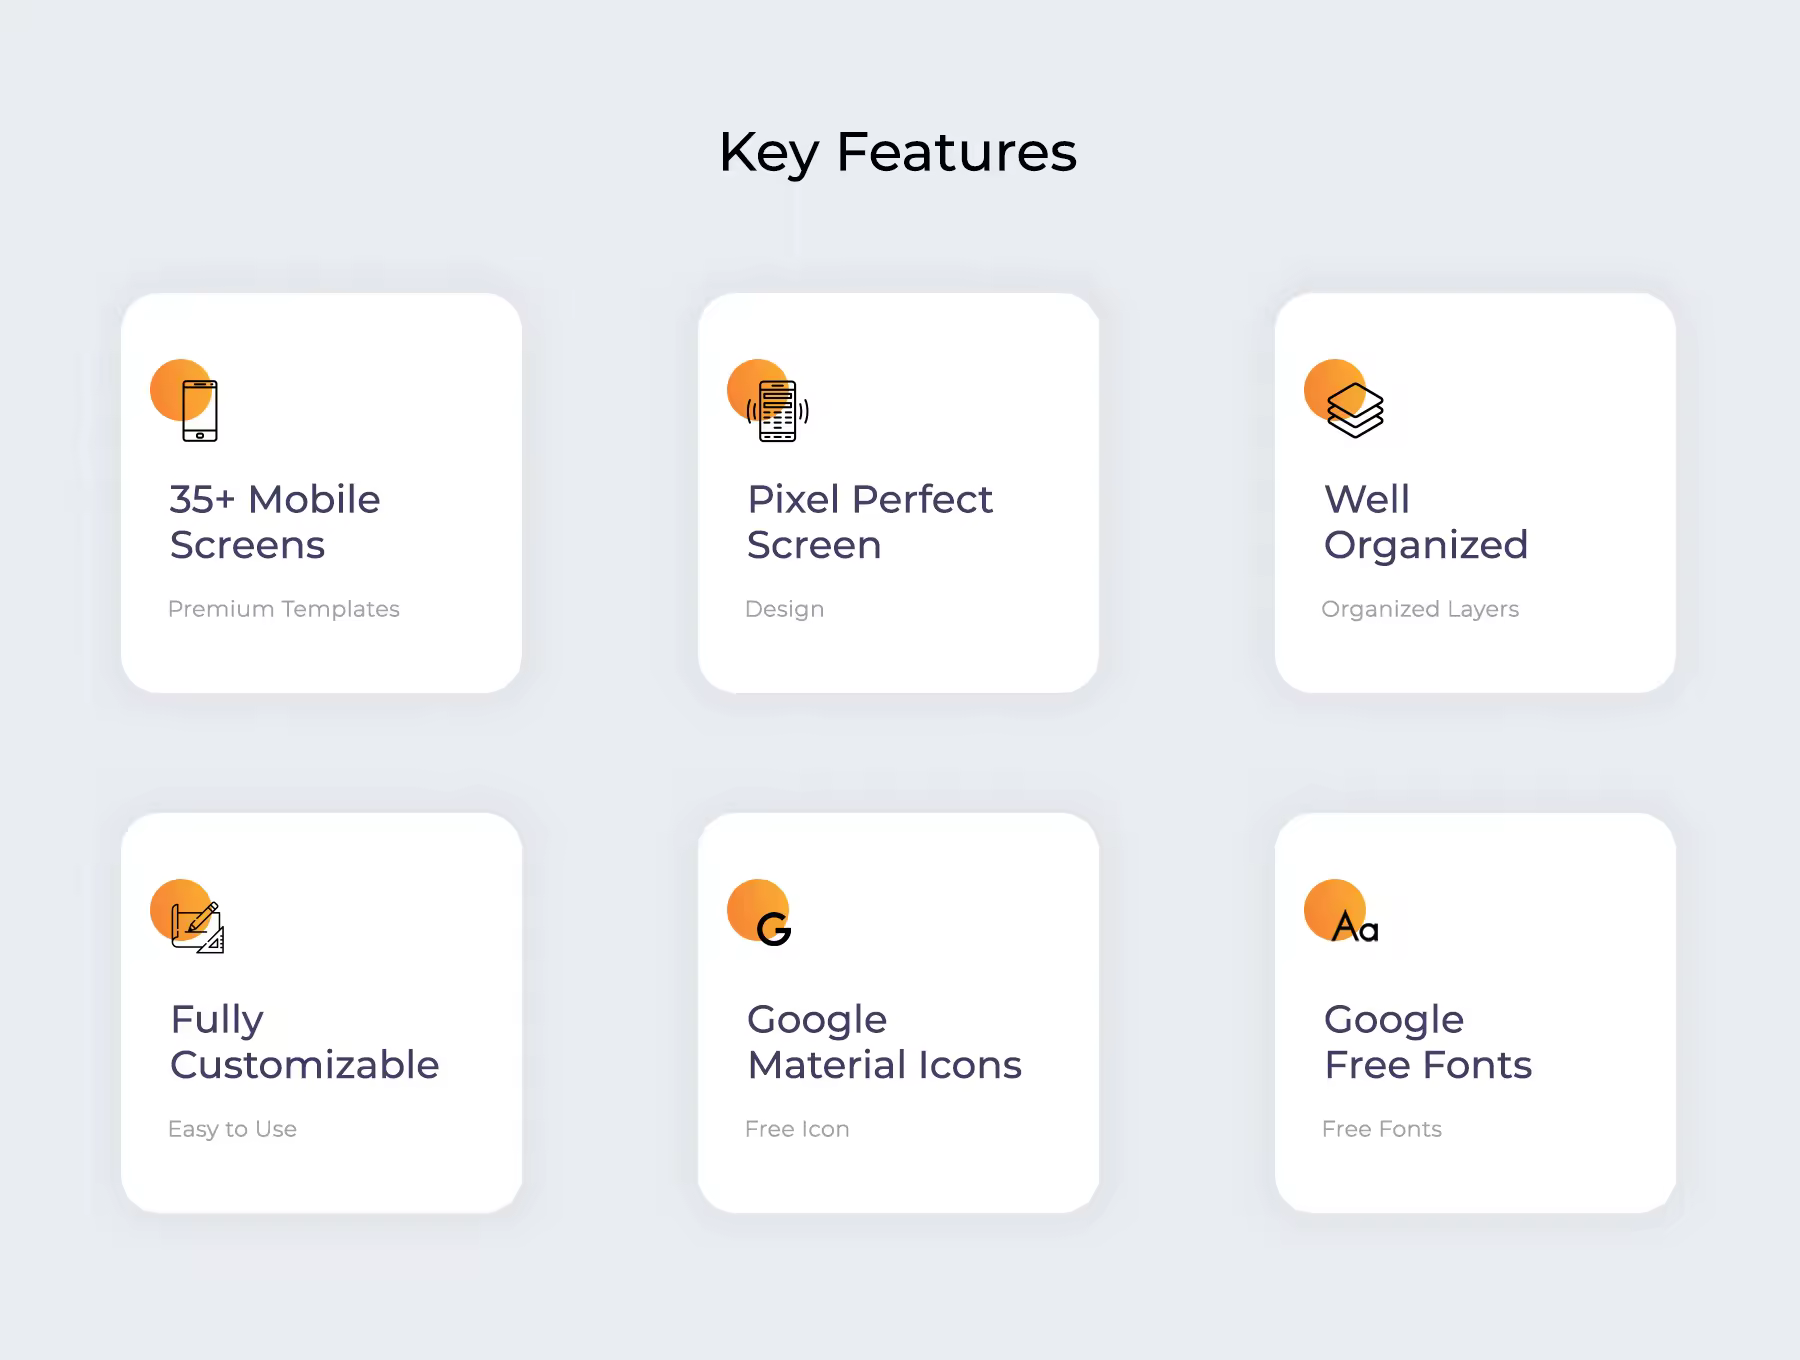Click the Design subtitle text
The height and width of the screenshot is (1360, 1800).
(785, 609)
